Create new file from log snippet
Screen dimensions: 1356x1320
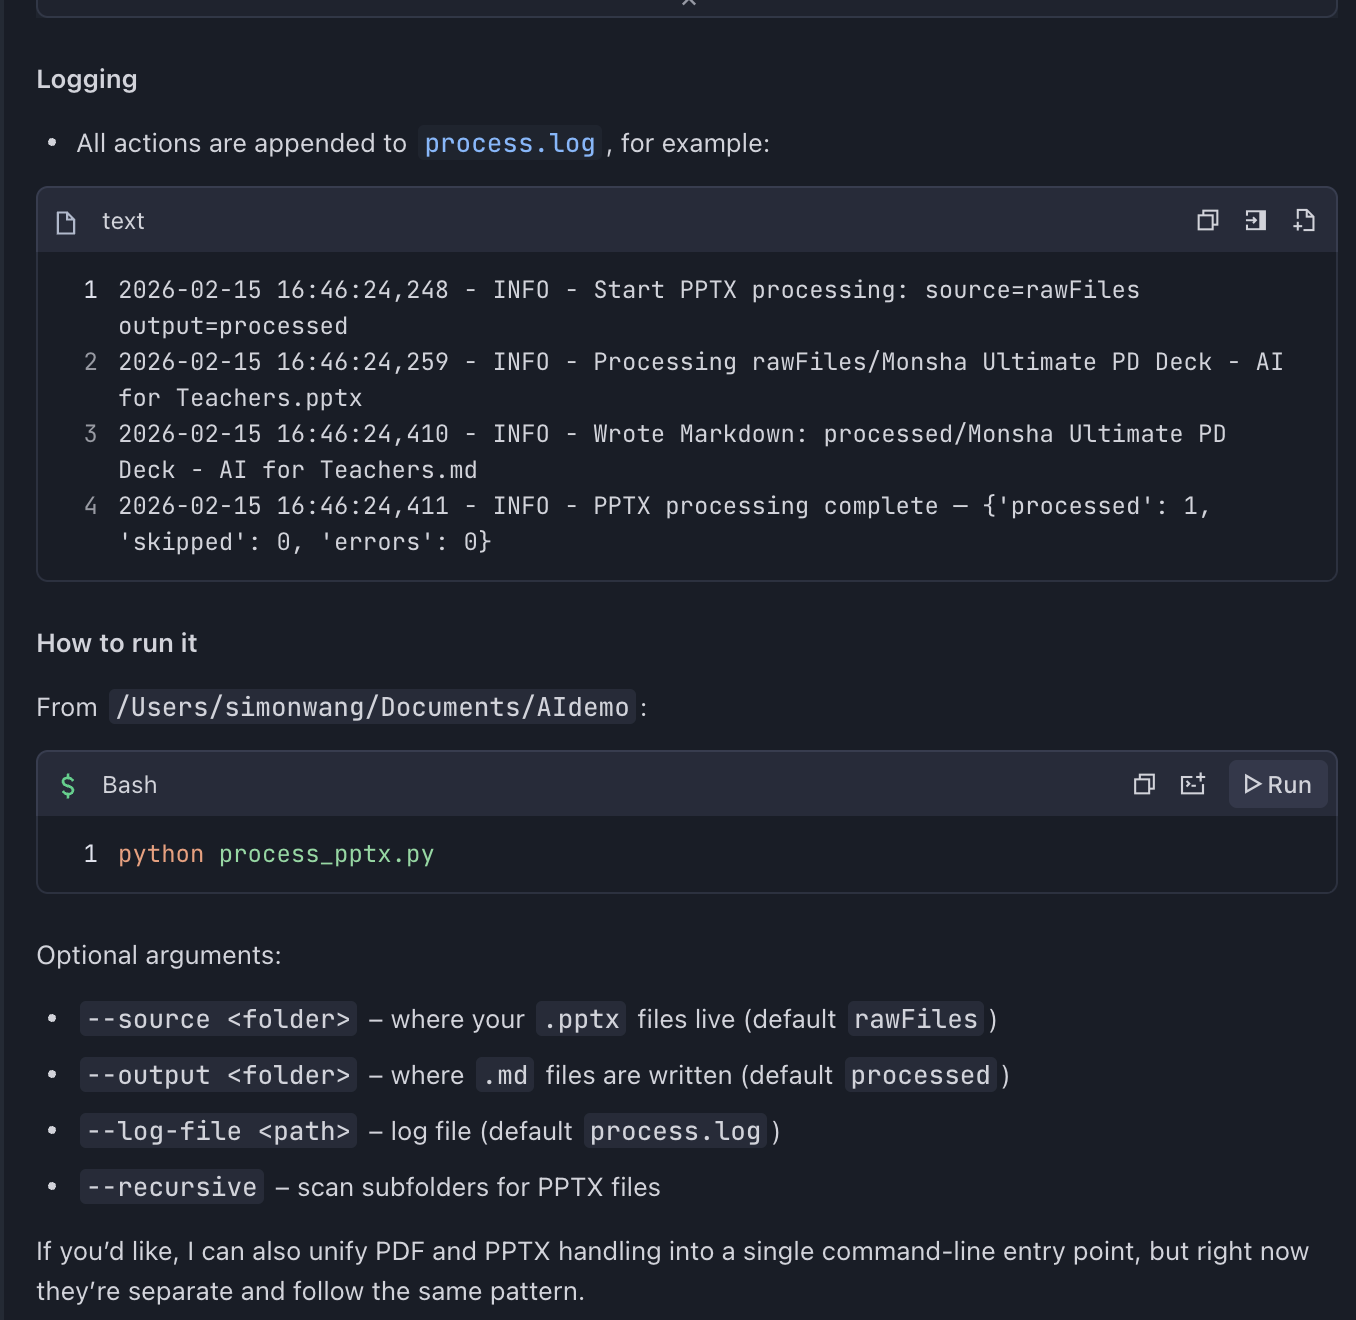point(1304,221)
